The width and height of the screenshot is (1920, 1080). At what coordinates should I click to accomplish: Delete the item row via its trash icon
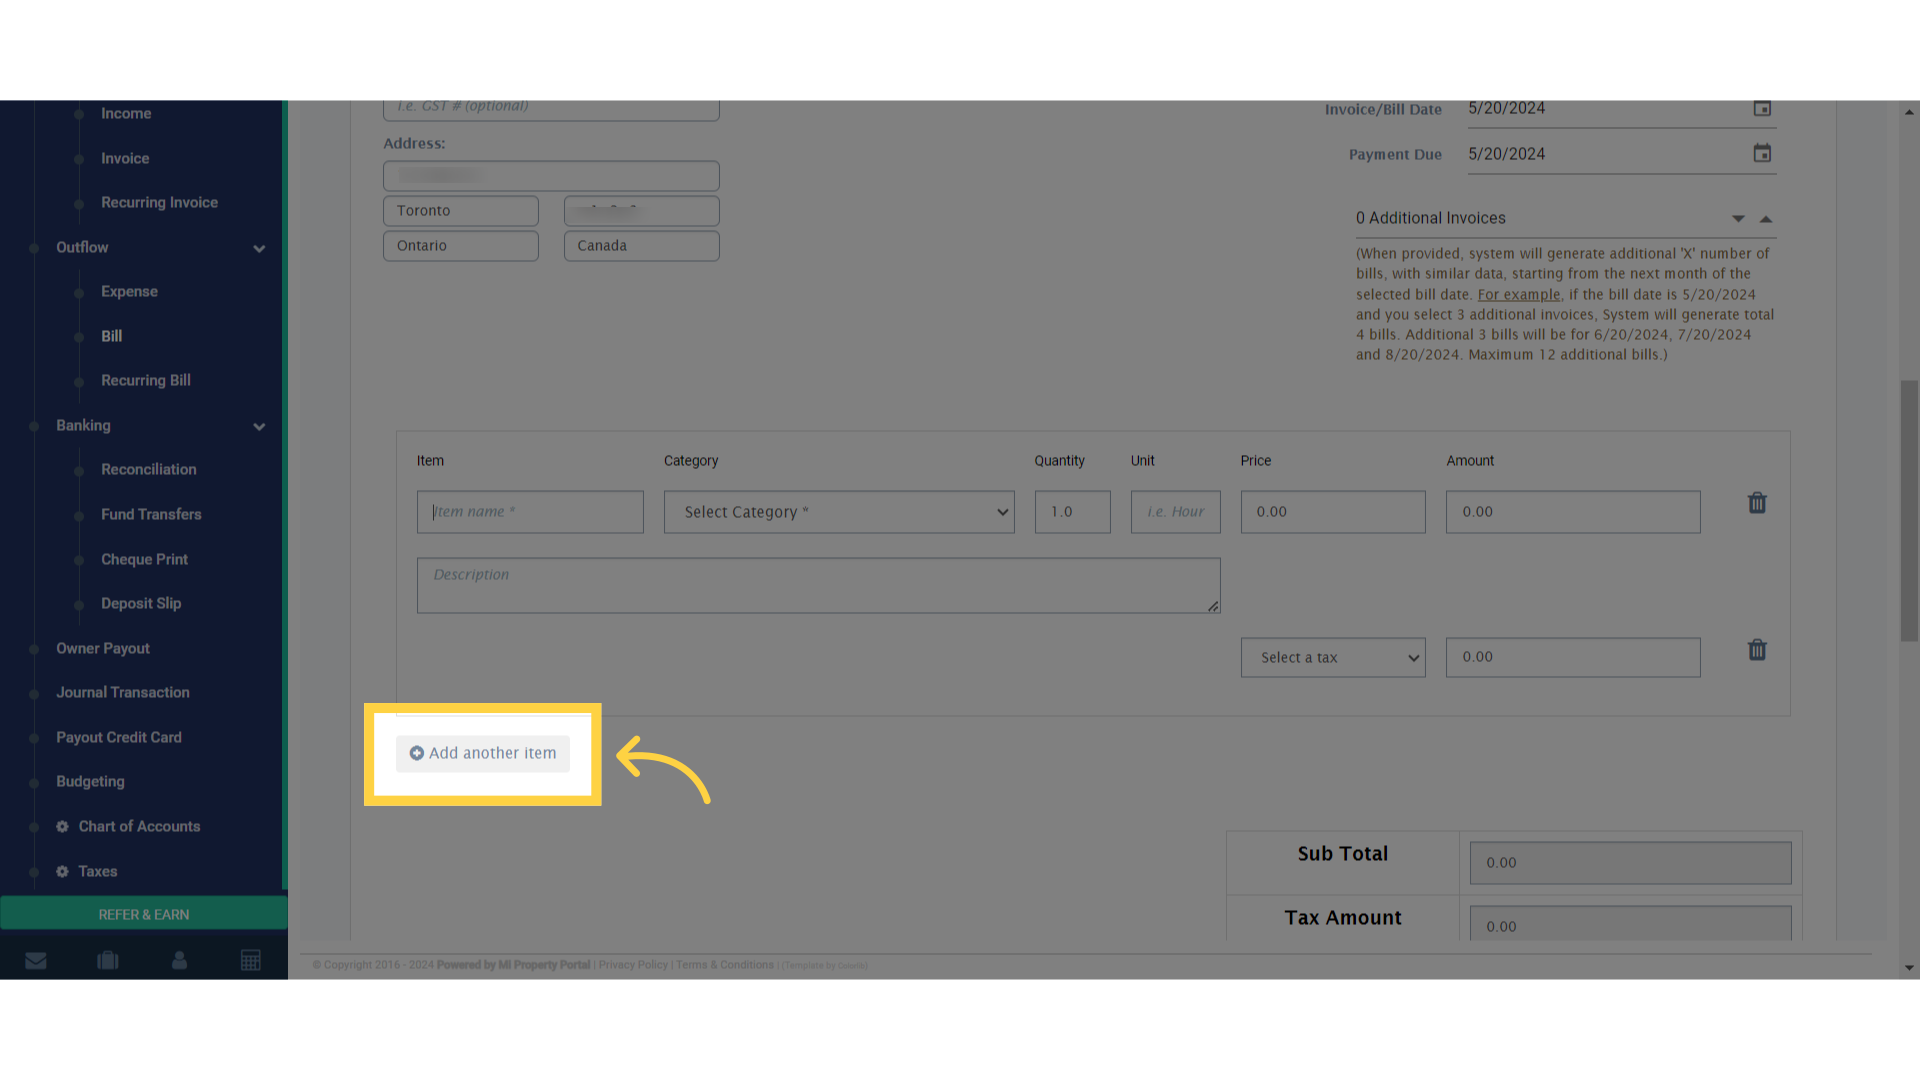coord(1757,503)
